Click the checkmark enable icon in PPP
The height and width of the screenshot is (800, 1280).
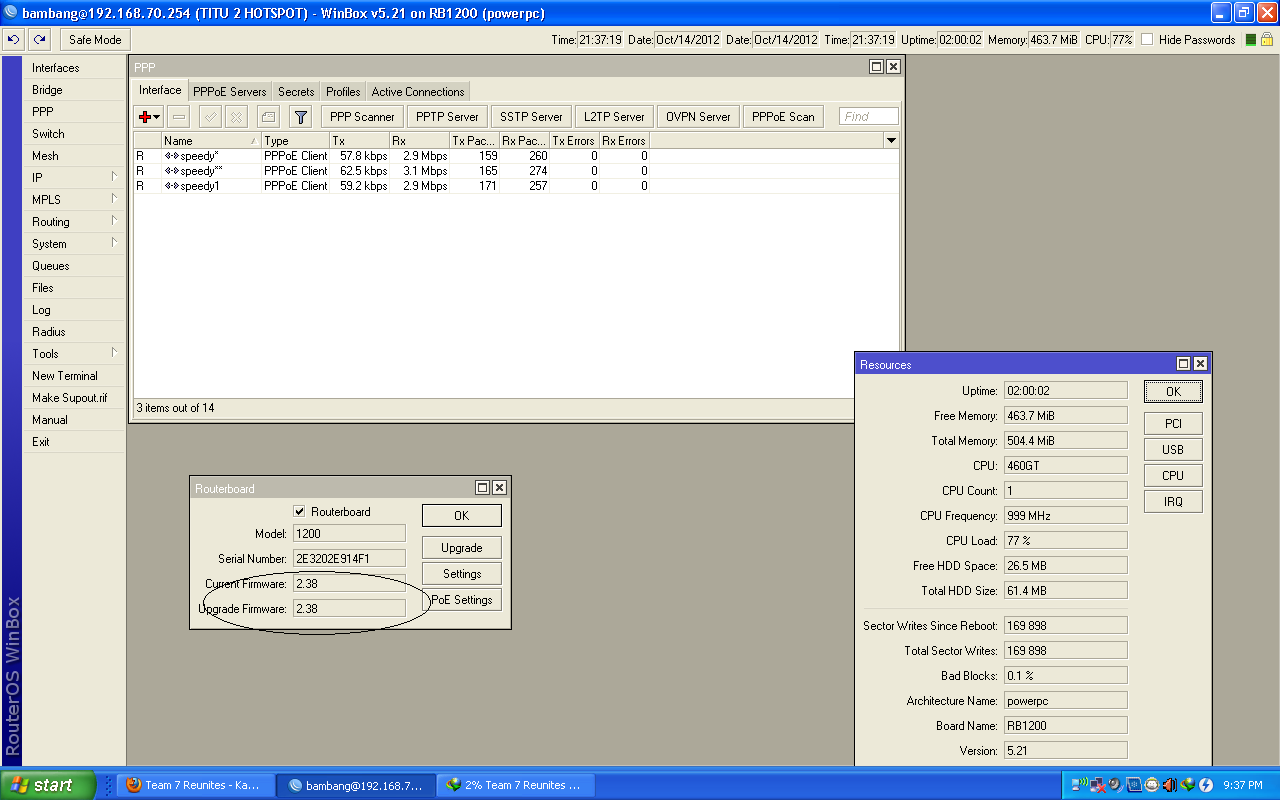point(210,117)
